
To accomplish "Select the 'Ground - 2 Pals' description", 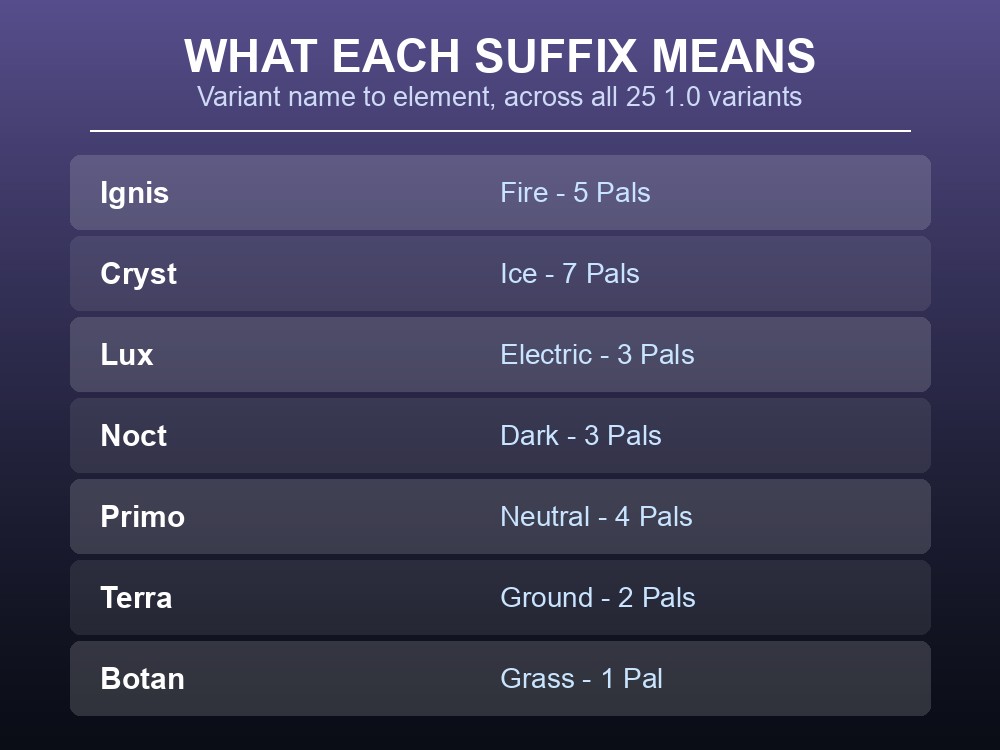I will 598,598.
